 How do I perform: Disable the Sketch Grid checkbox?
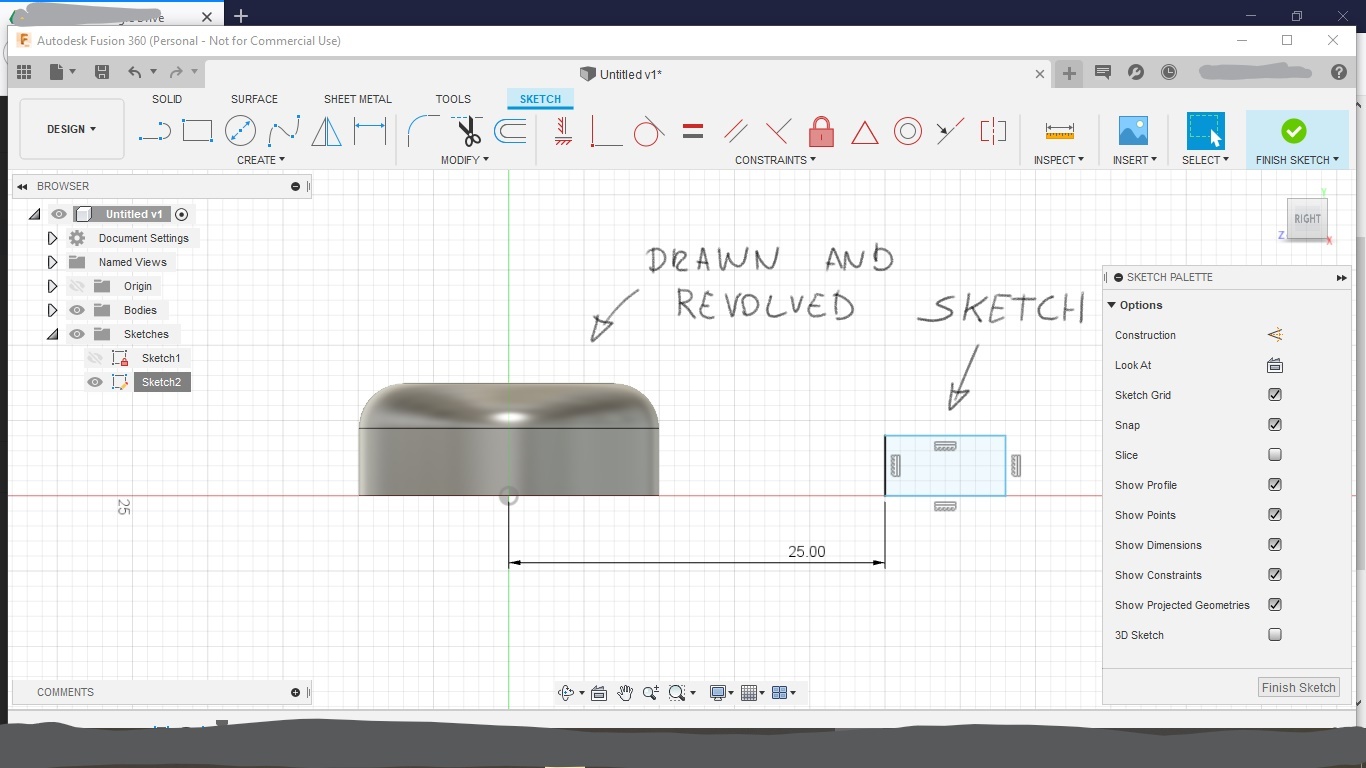click(x=1275, y=395)
